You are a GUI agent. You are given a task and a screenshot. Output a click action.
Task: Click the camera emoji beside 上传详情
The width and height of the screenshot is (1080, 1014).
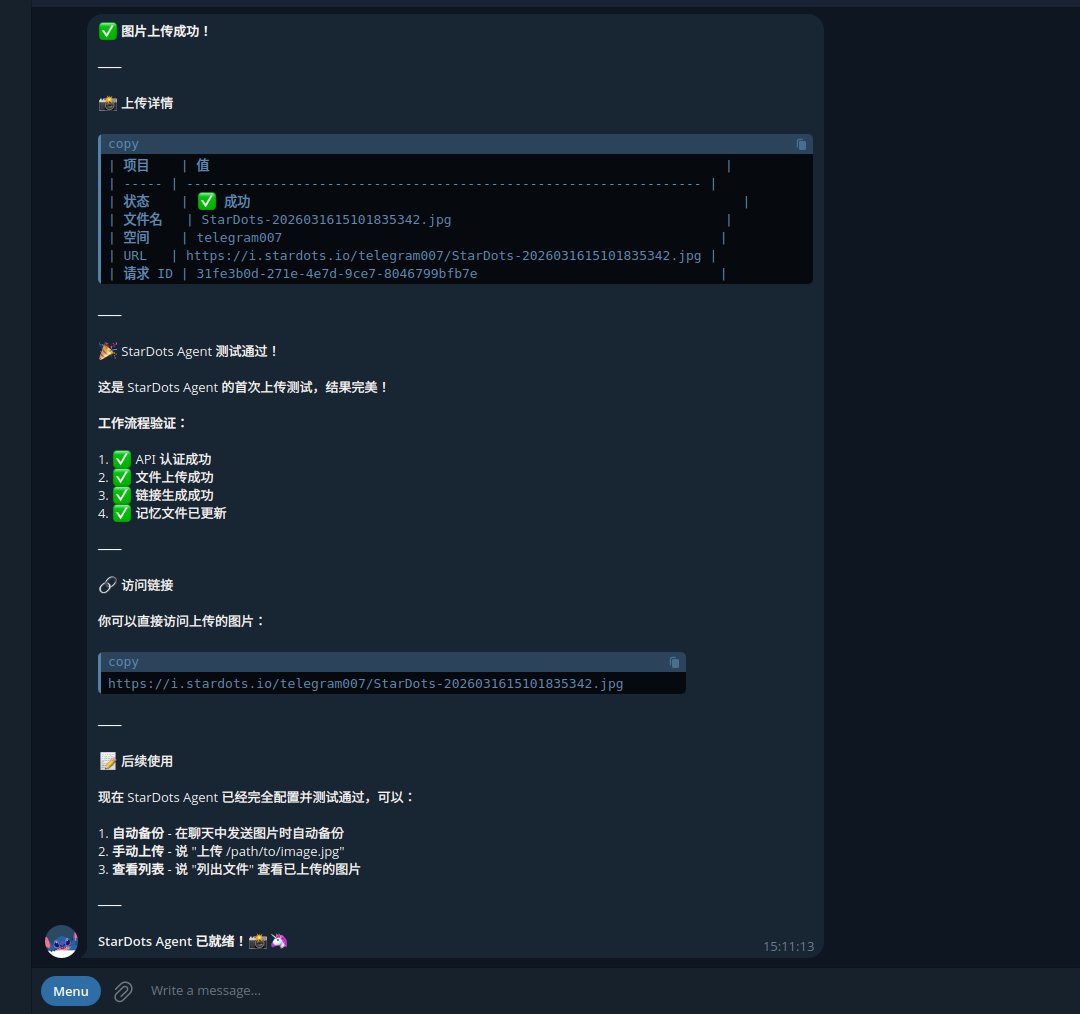pyautogui.click(x=108, y=103)
